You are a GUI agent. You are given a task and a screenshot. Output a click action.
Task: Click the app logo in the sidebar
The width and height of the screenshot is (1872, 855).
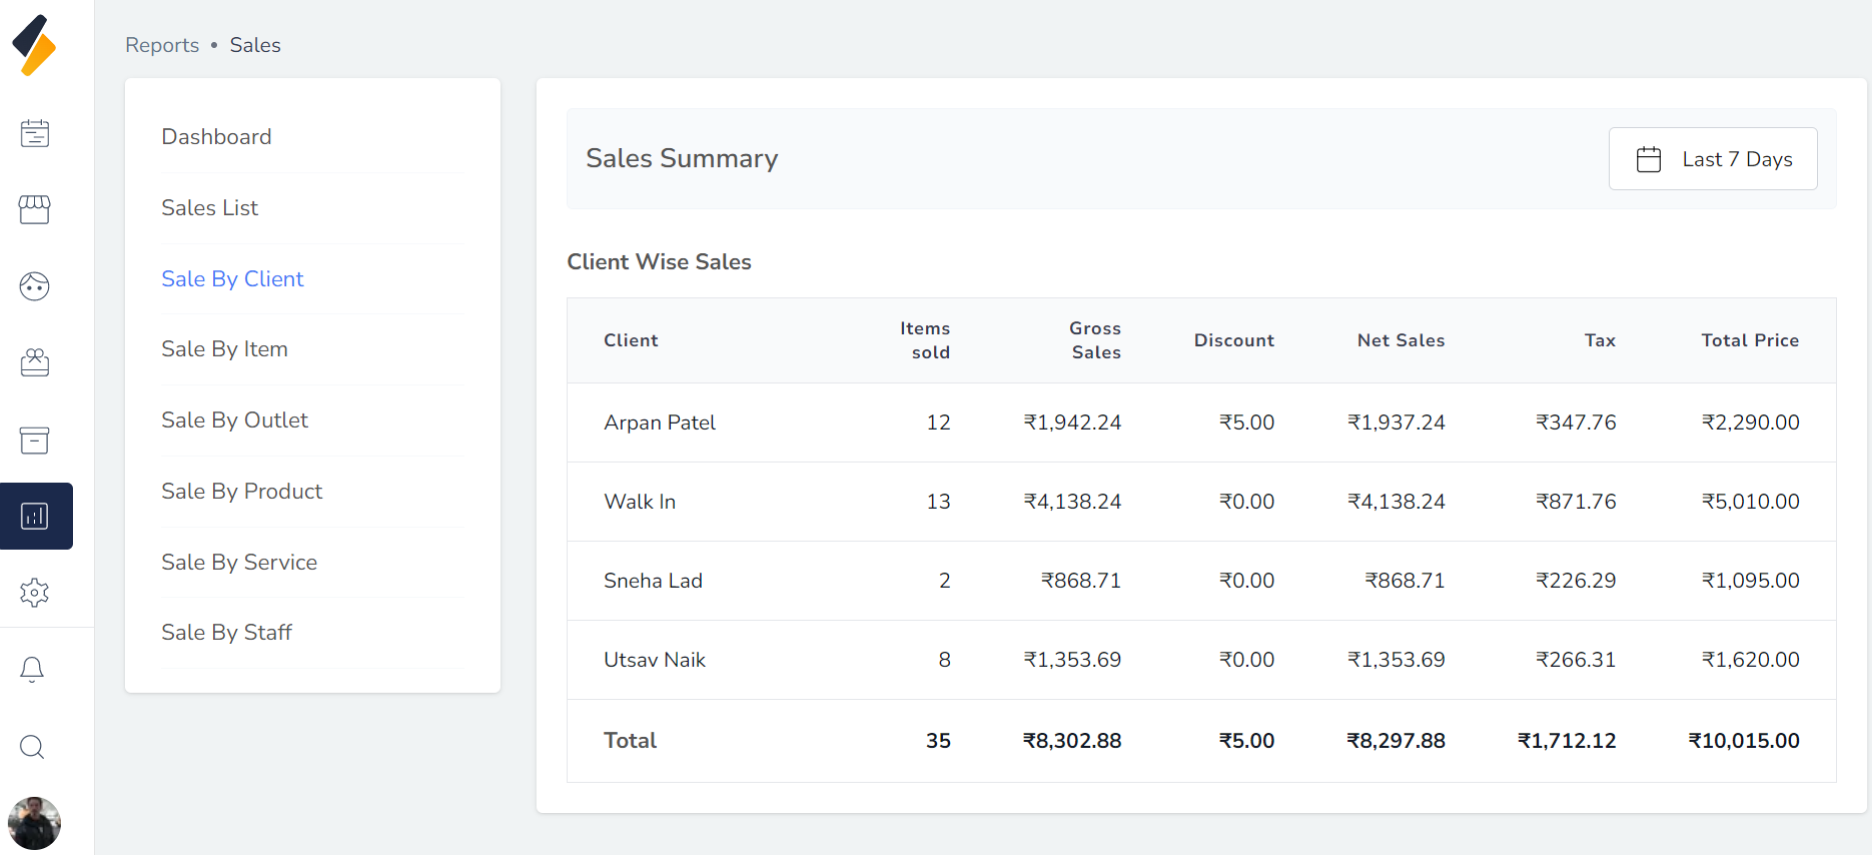point(34,45)
